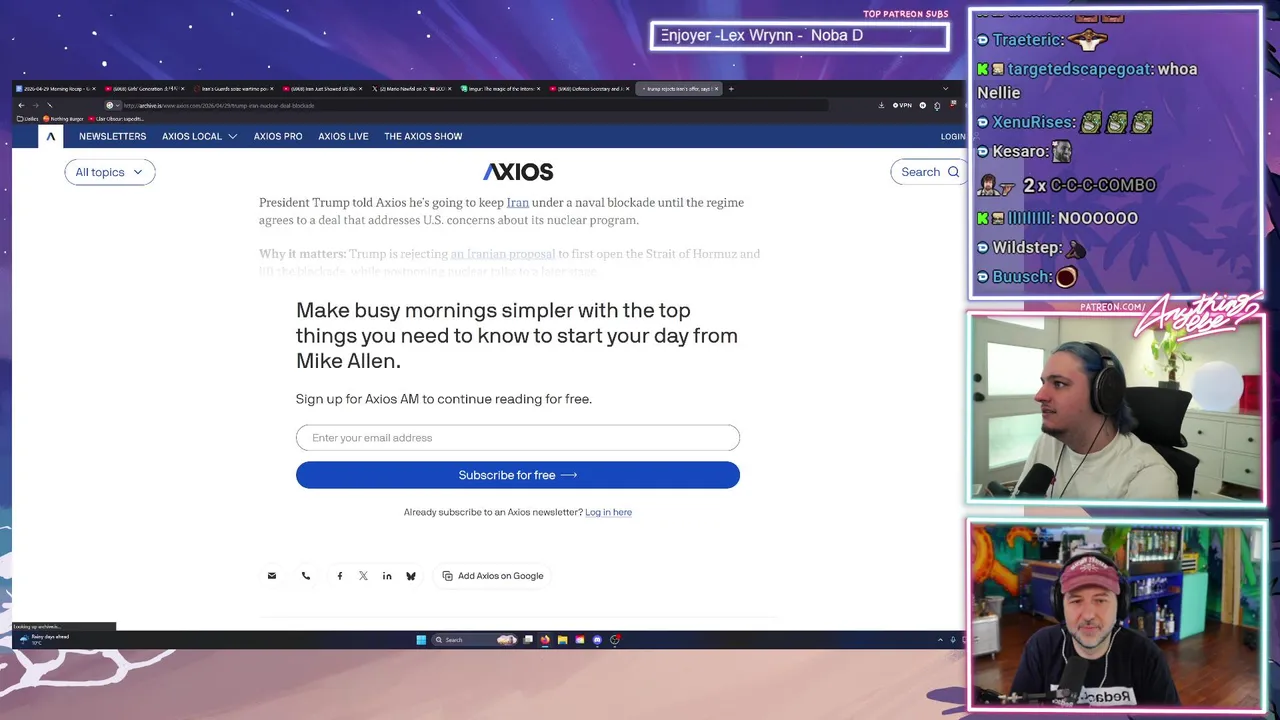This screenshot has width=1280, height=720.
Task: Click the Axios wordmark logo
Action: [518, 172]
